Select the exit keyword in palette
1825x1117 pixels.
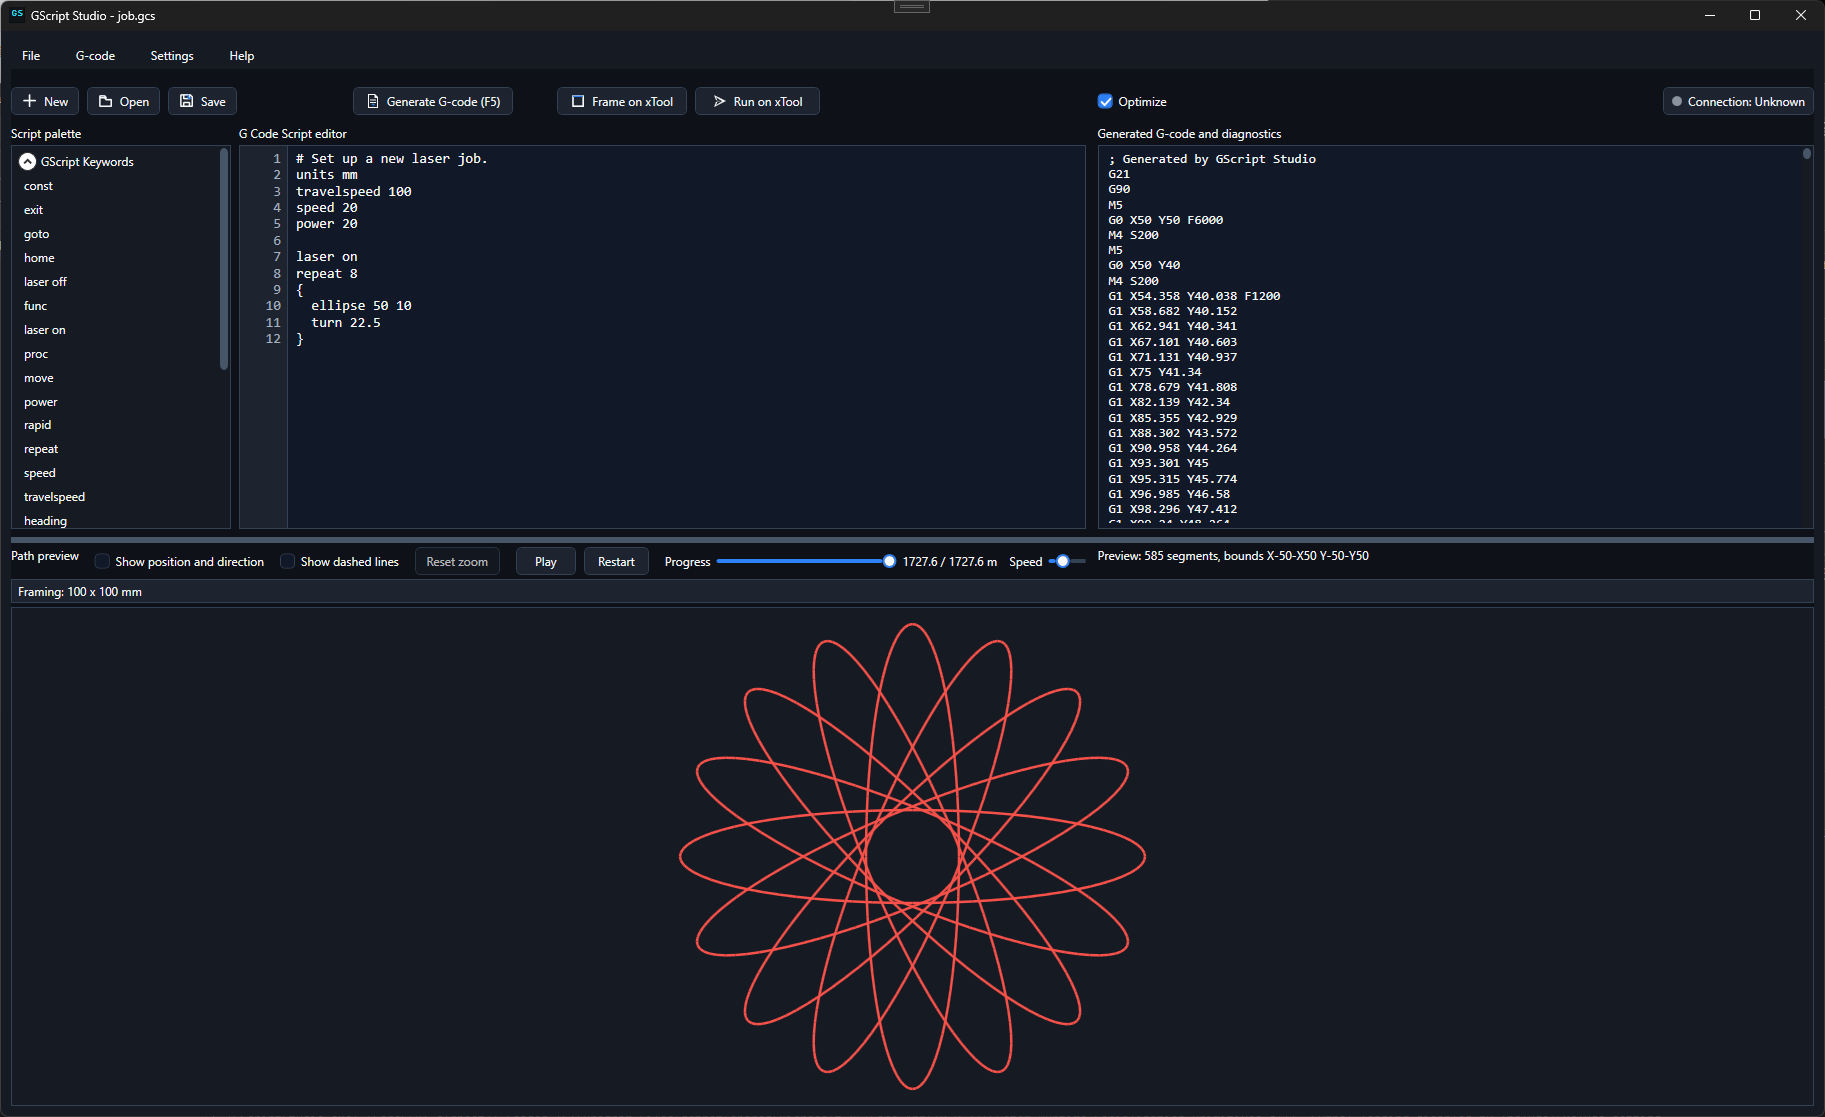pyautogui.click(x=33, y=210)
